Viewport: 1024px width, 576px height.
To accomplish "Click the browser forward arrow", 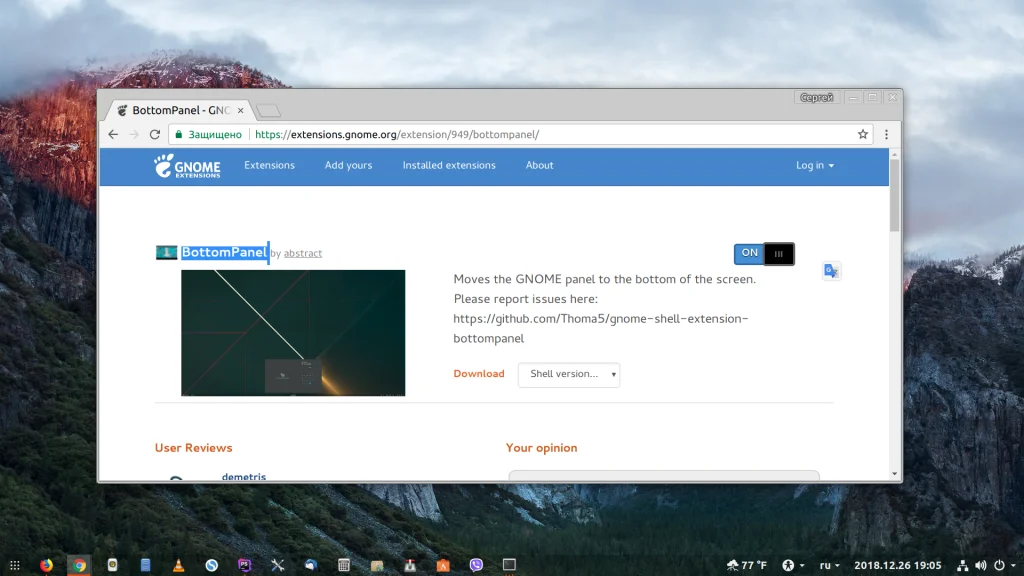I will [134, 135].
